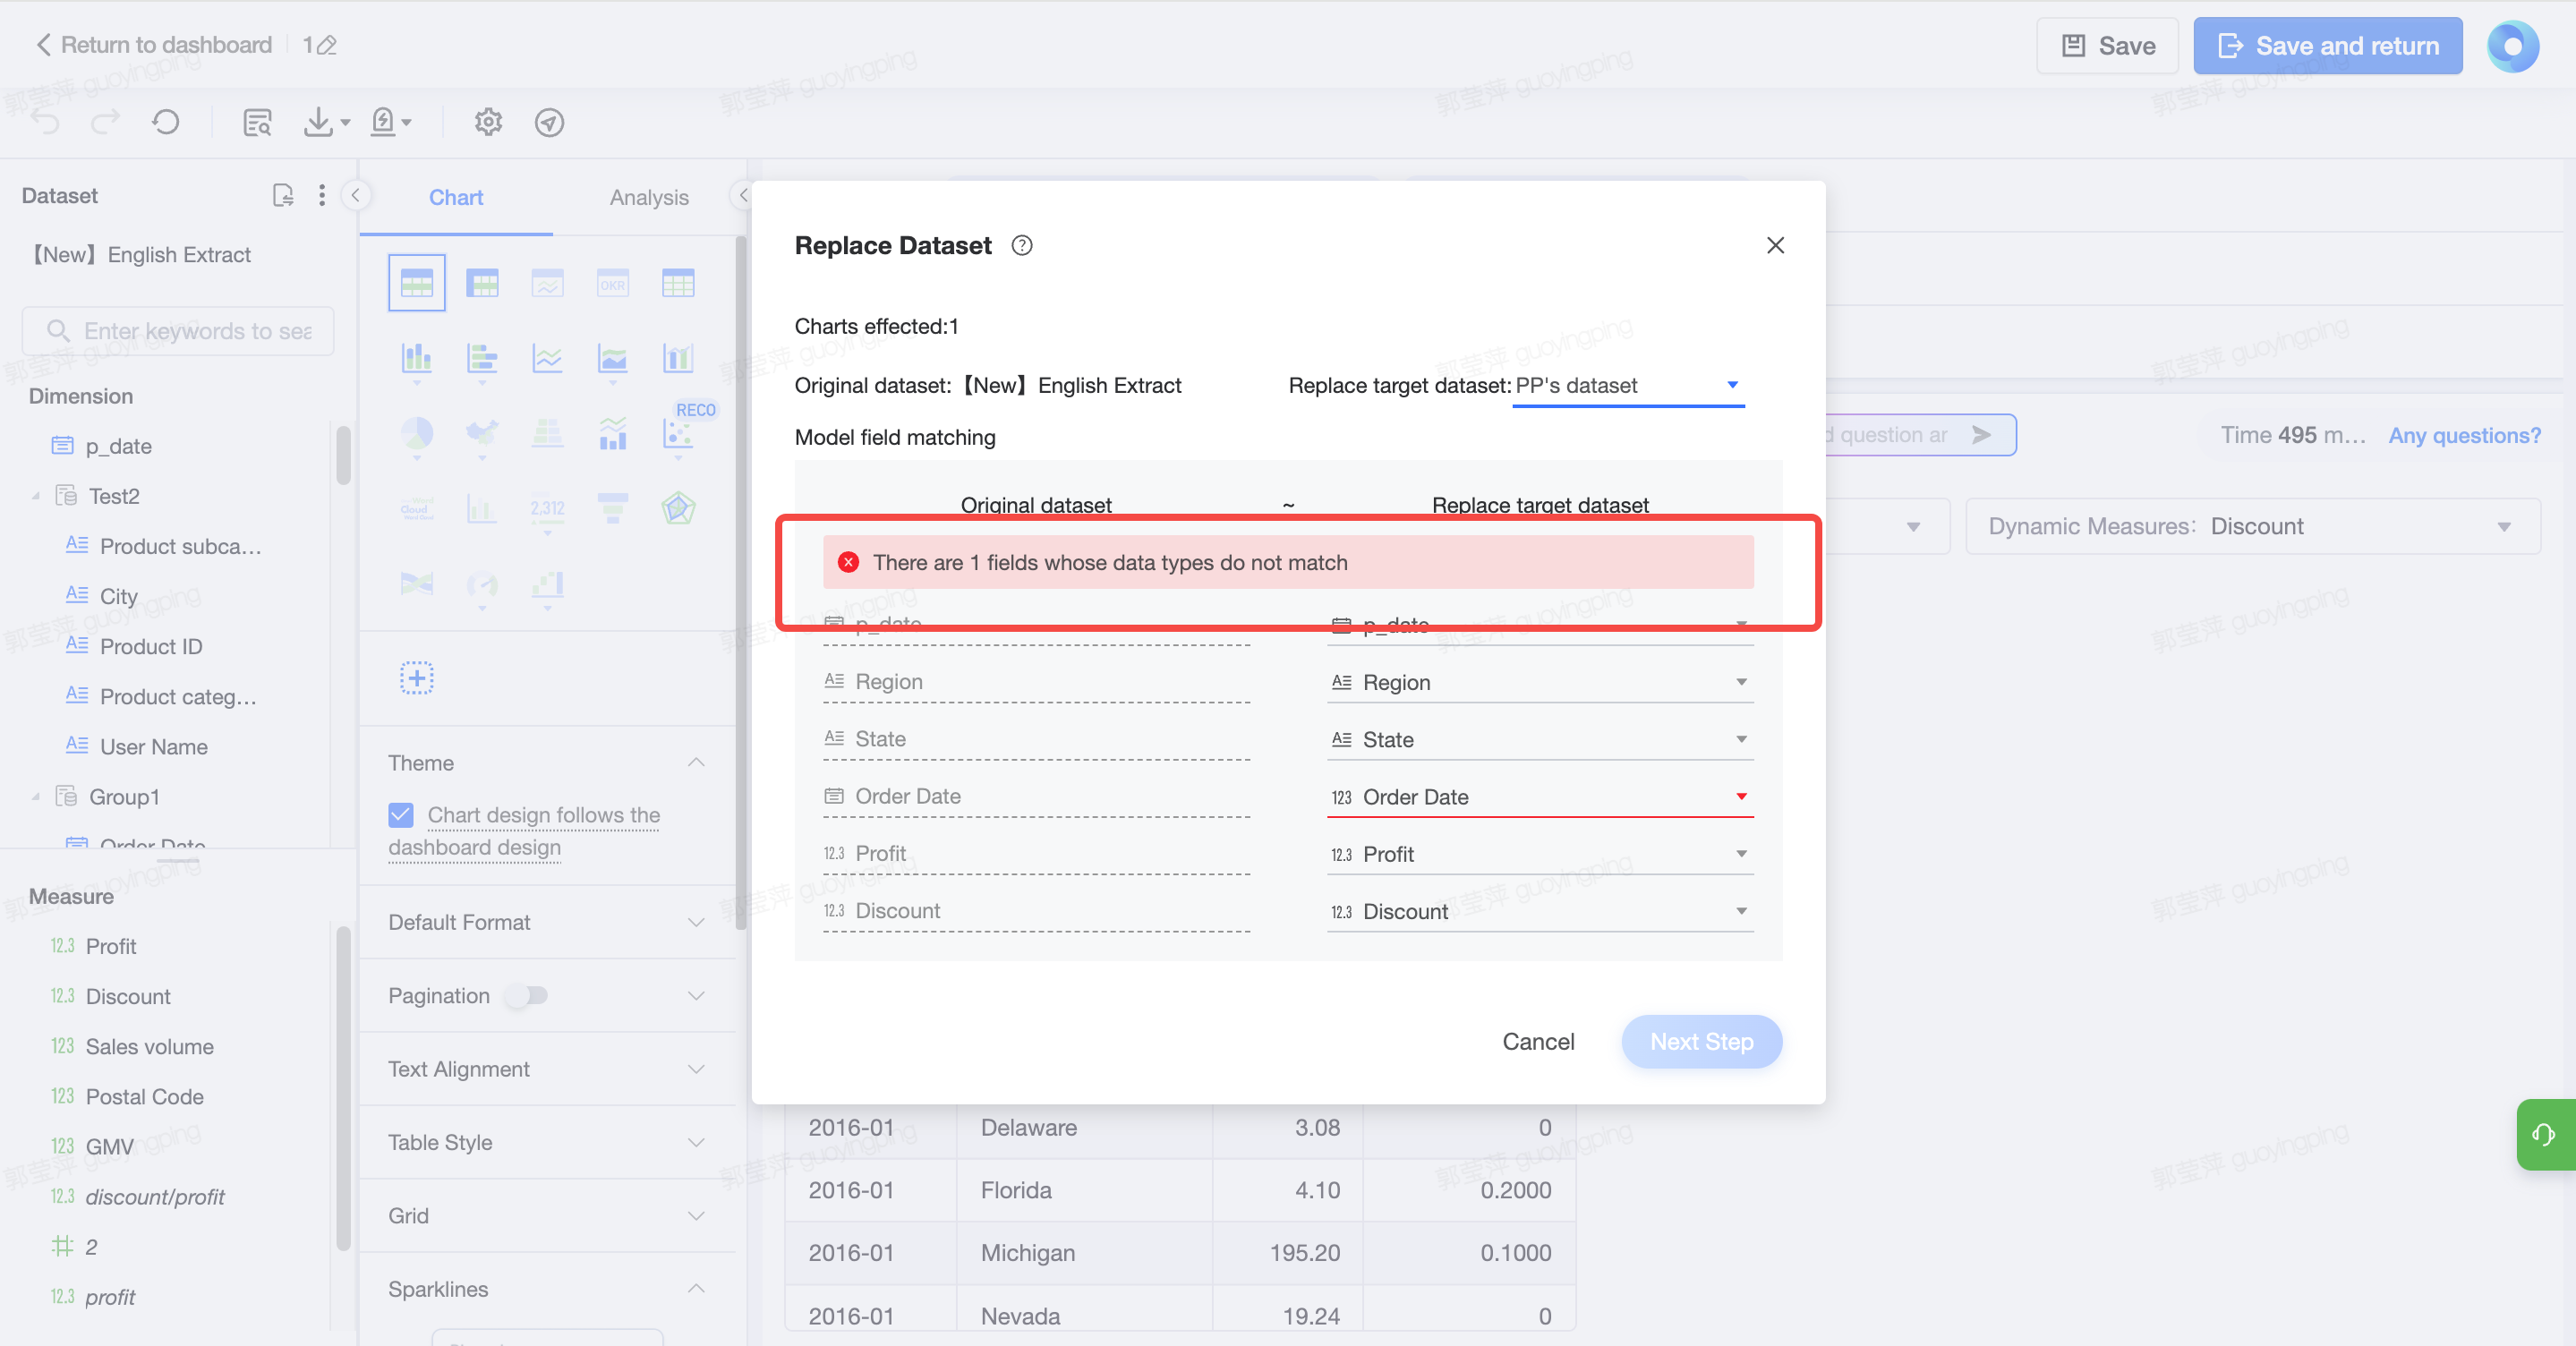
Task: Choose the radar chart icon
Action: point(678,508)
